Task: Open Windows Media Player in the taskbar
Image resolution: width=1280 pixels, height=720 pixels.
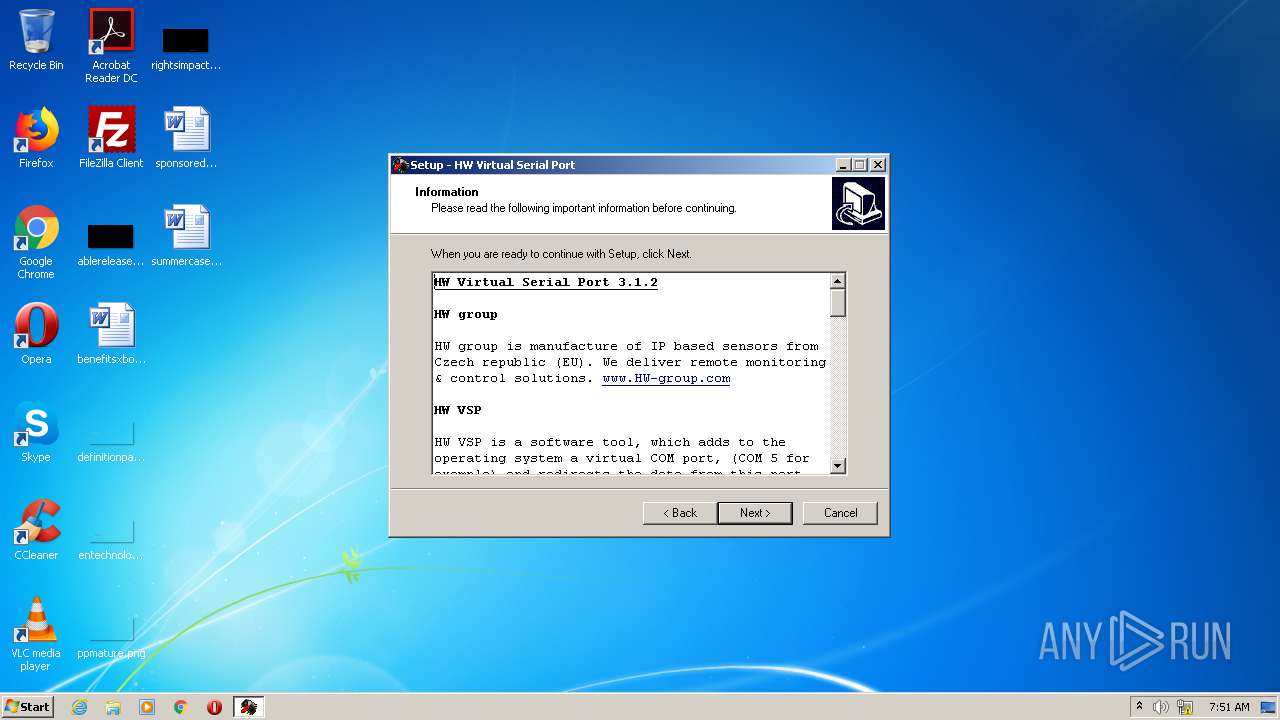Action: coord(147,707)
